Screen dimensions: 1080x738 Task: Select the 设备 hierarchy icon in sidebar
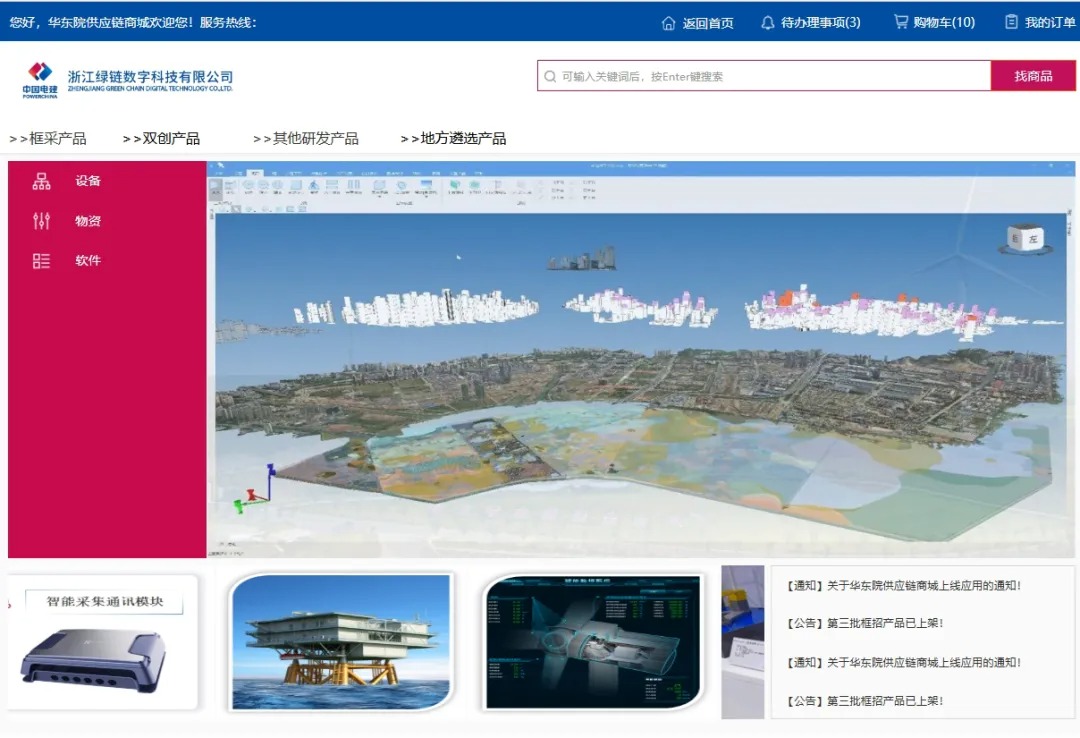click(x=41, y=181)
